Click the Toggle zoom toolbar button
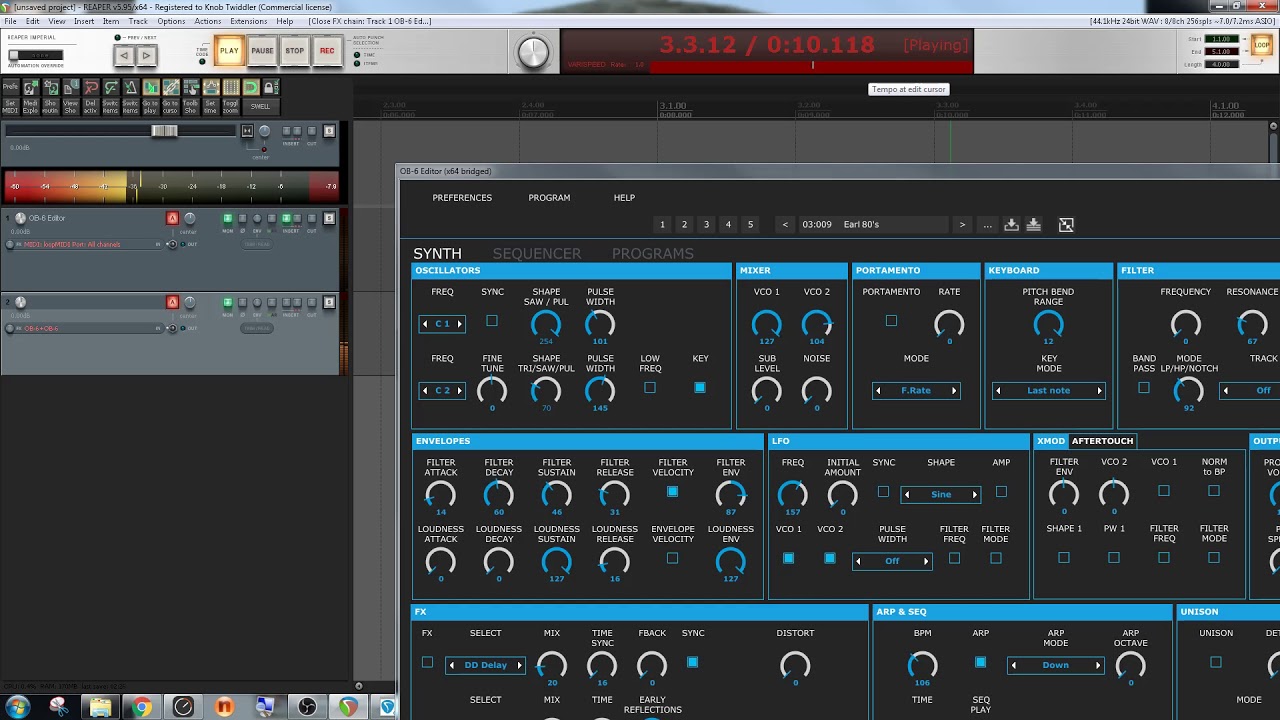The width and height of the screenshot is (1280, 720). [231, 106]
